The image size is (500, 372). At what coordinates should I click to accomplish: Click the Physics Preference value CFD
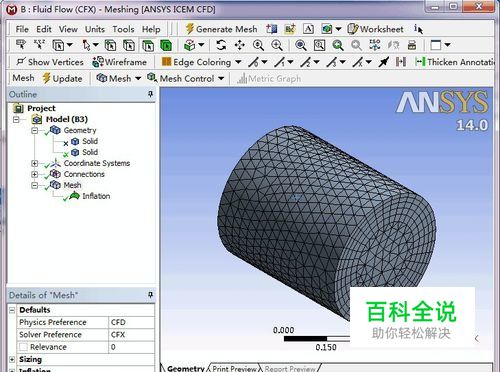tap(132, 322)
